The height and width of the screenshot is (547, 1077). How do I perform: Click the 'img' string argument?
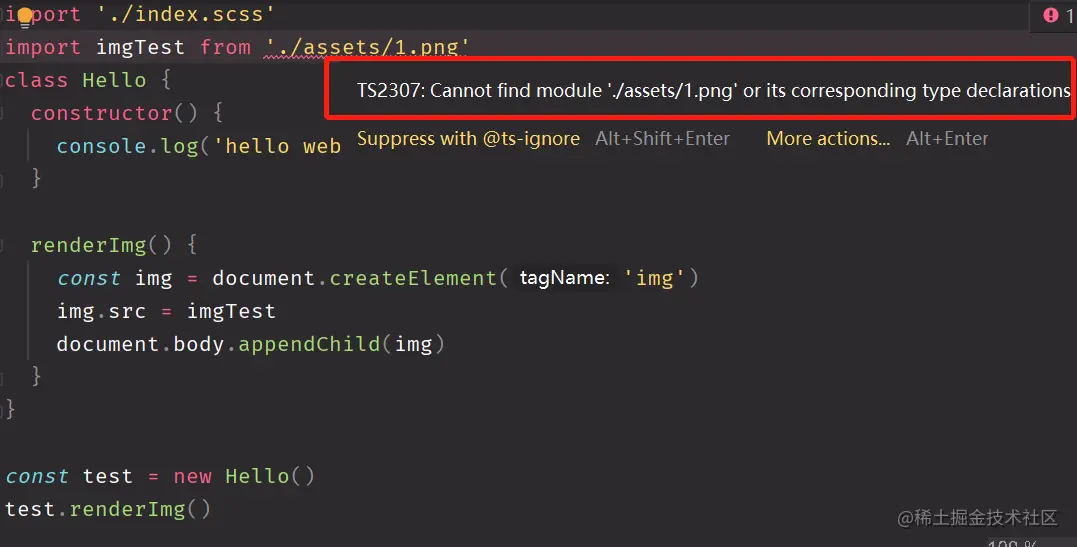[x=654, y=278]
